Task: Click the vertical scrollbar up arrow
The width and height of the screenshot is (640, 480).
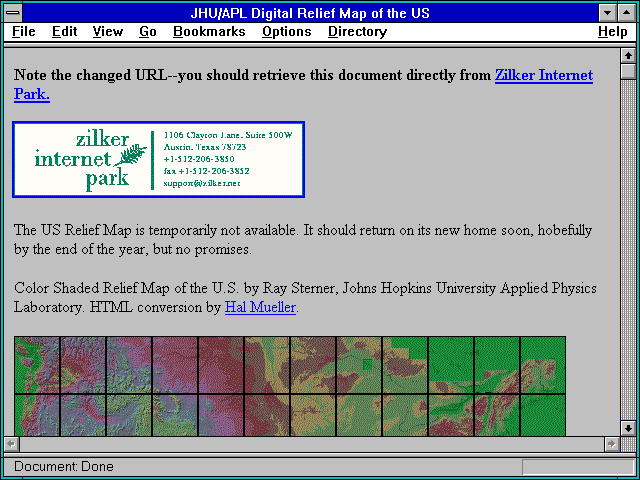Action: pos(628,56)
